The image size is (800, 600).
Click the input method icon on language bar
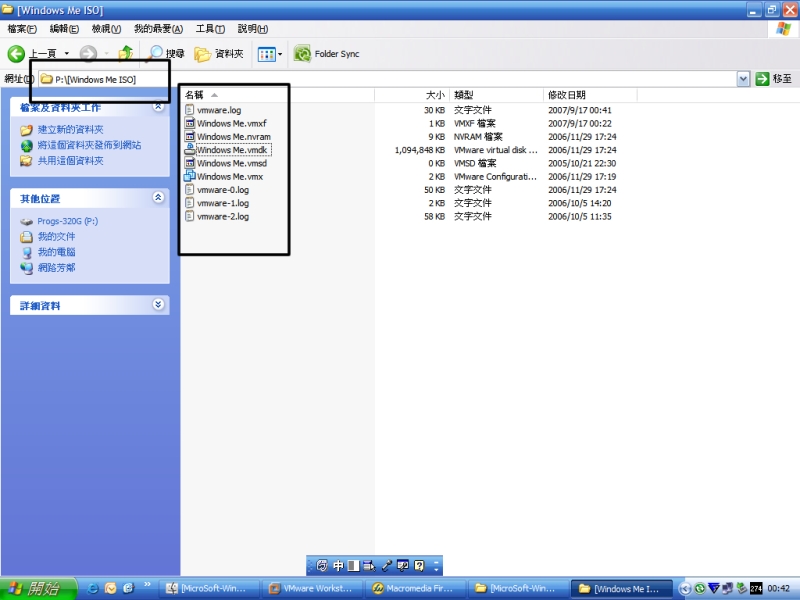point(322,565)
